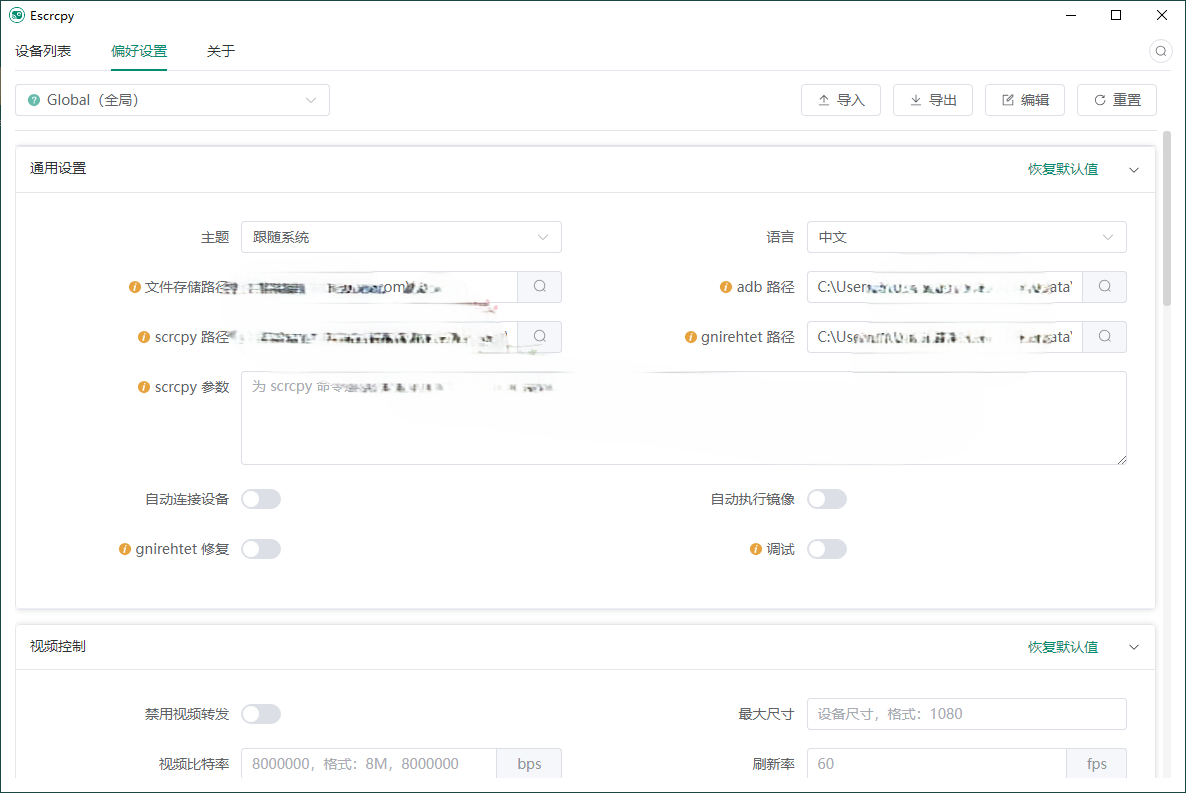Click the gnirehtet 路径 text field
Viewport: 1186px width, 793px height.
click(x=945, y=337)
